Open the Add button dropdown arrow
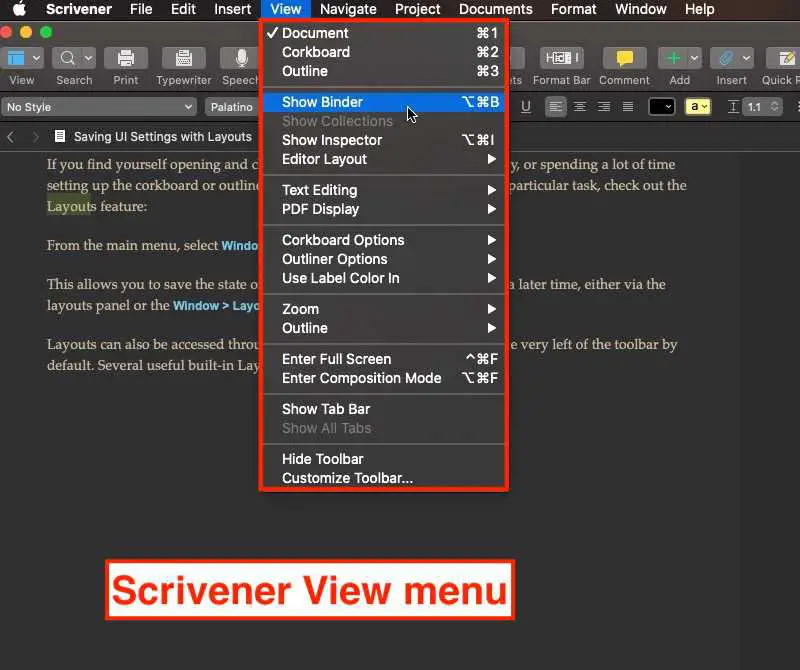 [693, 58]
